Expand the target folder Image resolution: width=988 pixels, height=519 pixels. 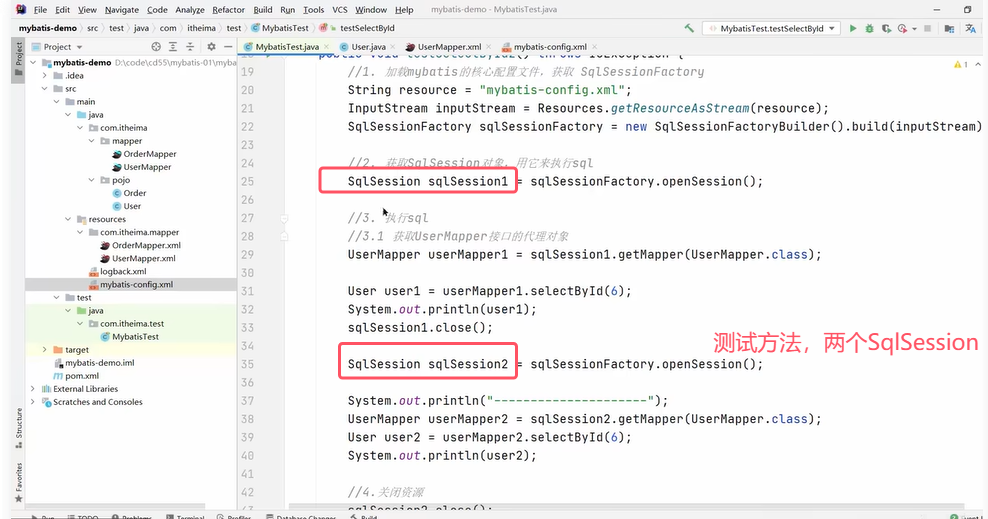tap(44, 350)
